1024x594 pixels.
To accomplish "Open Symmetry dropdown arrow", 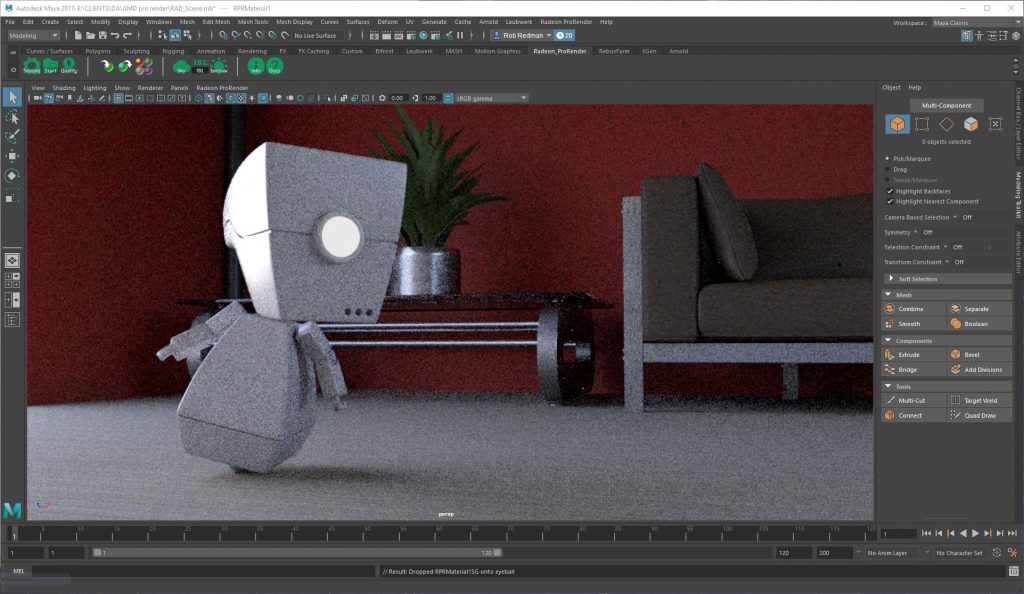I will point(916,232).
